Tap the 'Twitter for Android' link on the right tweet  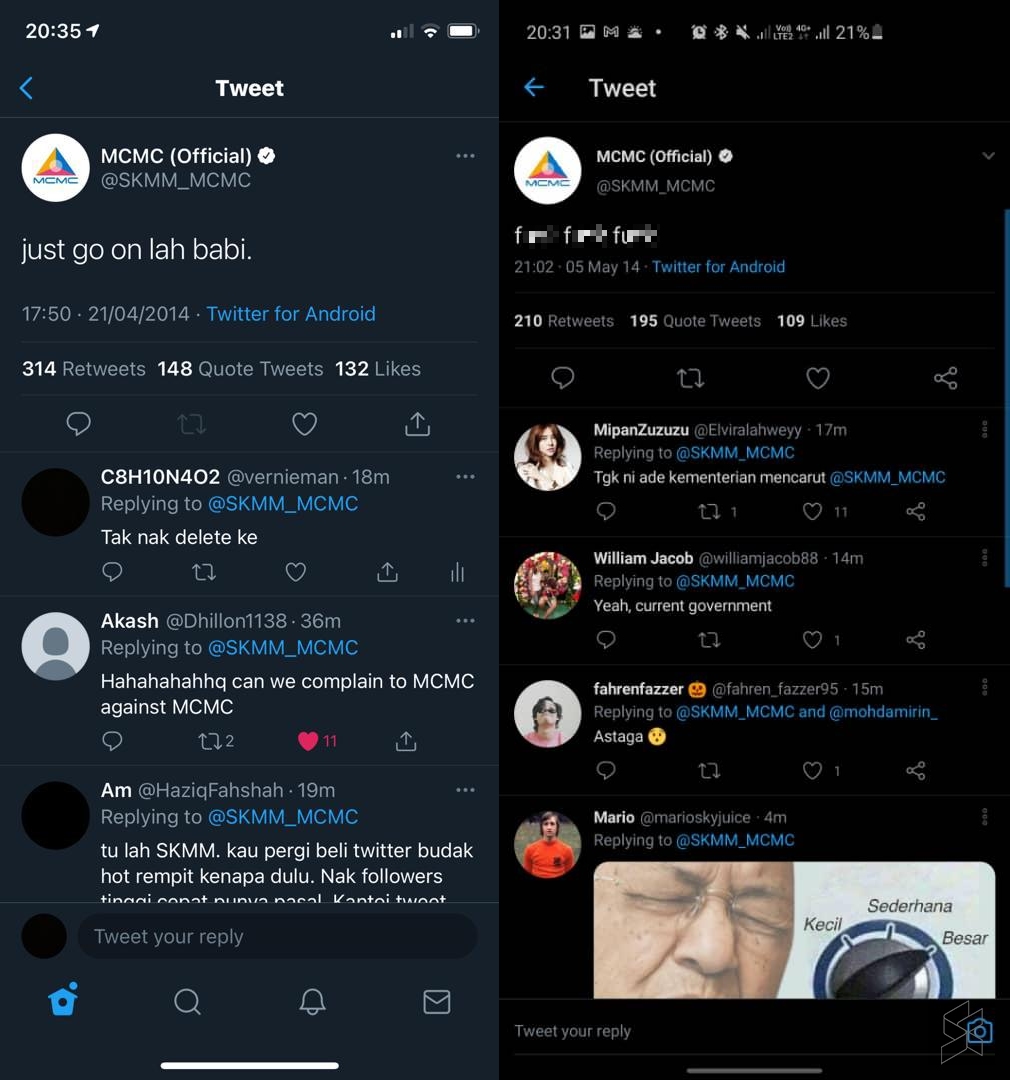718,267
